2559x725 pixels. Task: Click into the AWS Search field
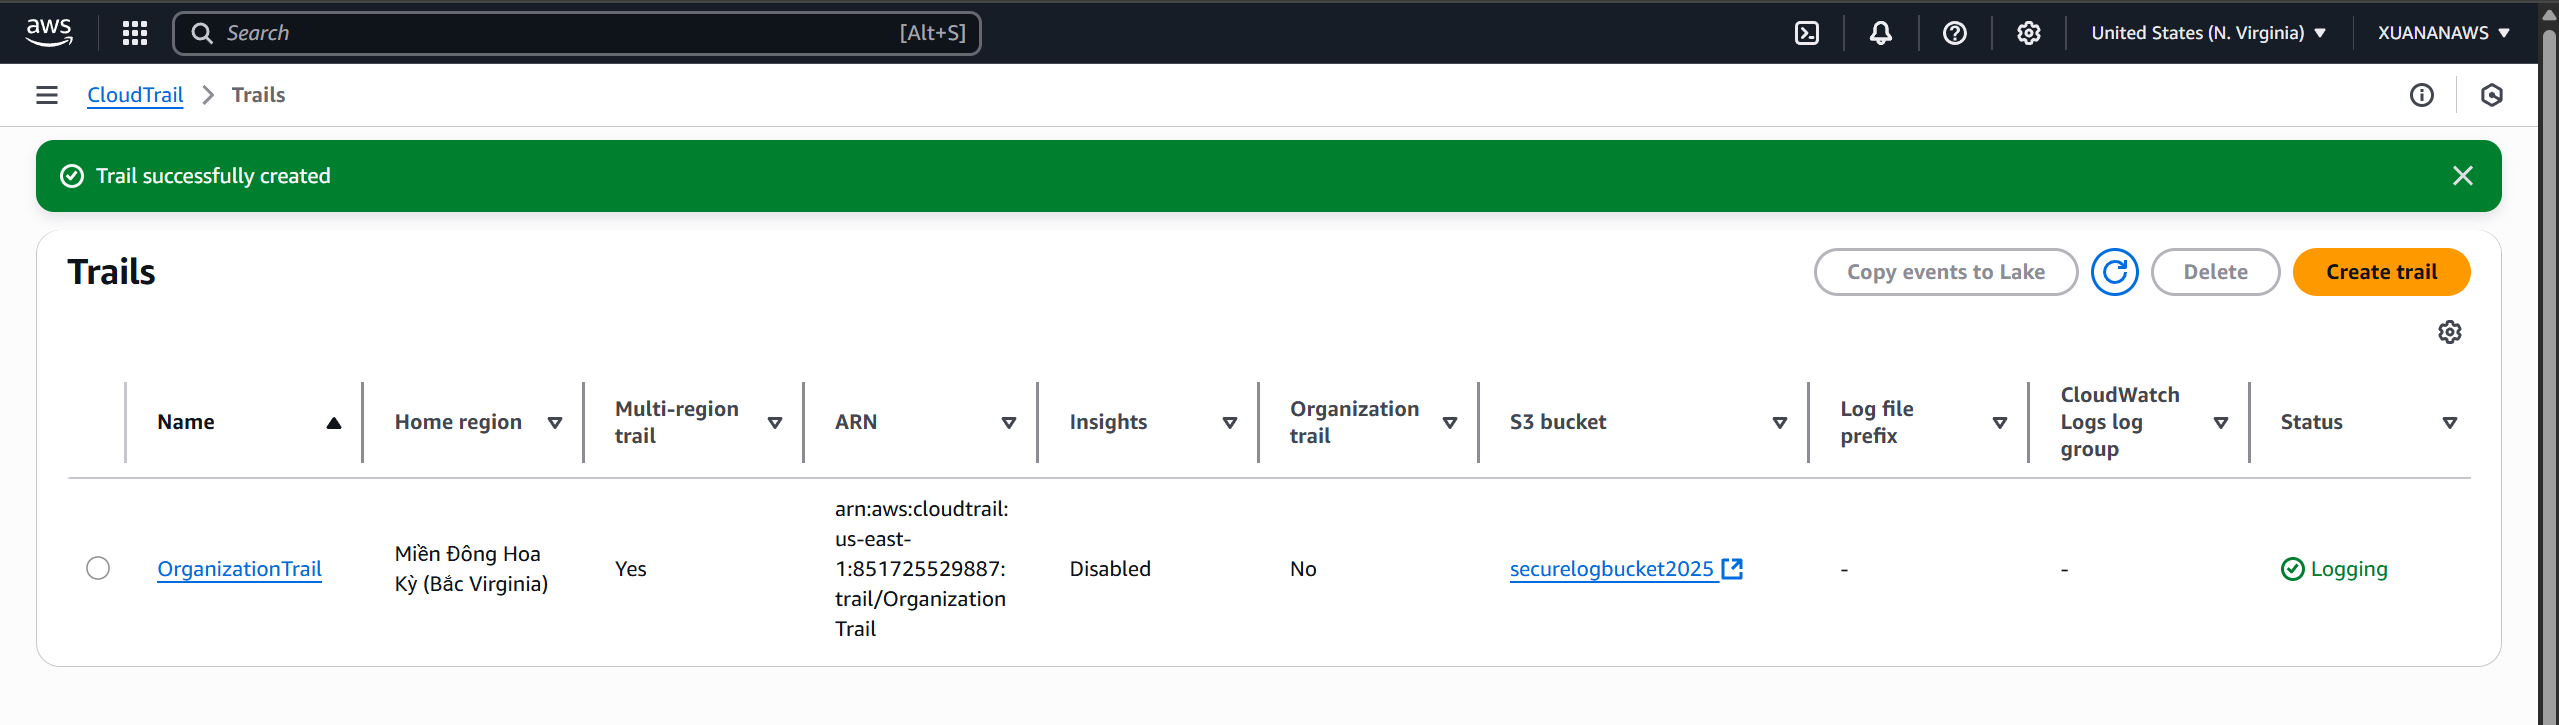pos(560,33)
